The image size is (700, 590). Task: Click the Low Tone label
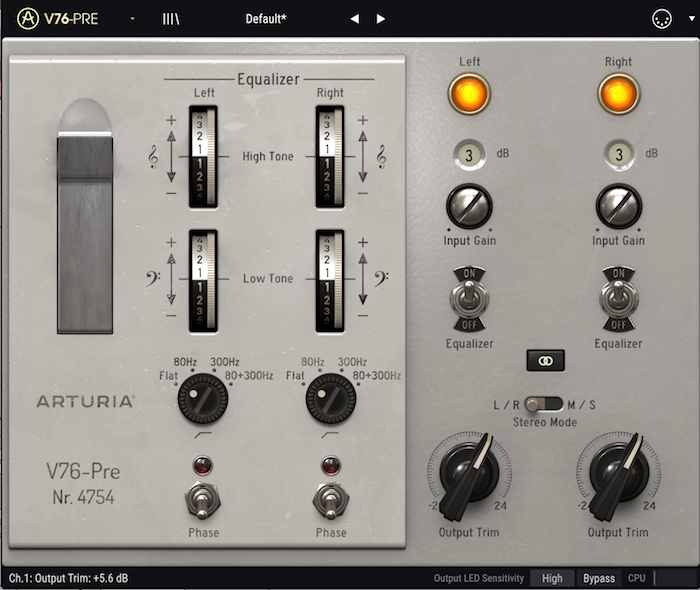point(268,278)
